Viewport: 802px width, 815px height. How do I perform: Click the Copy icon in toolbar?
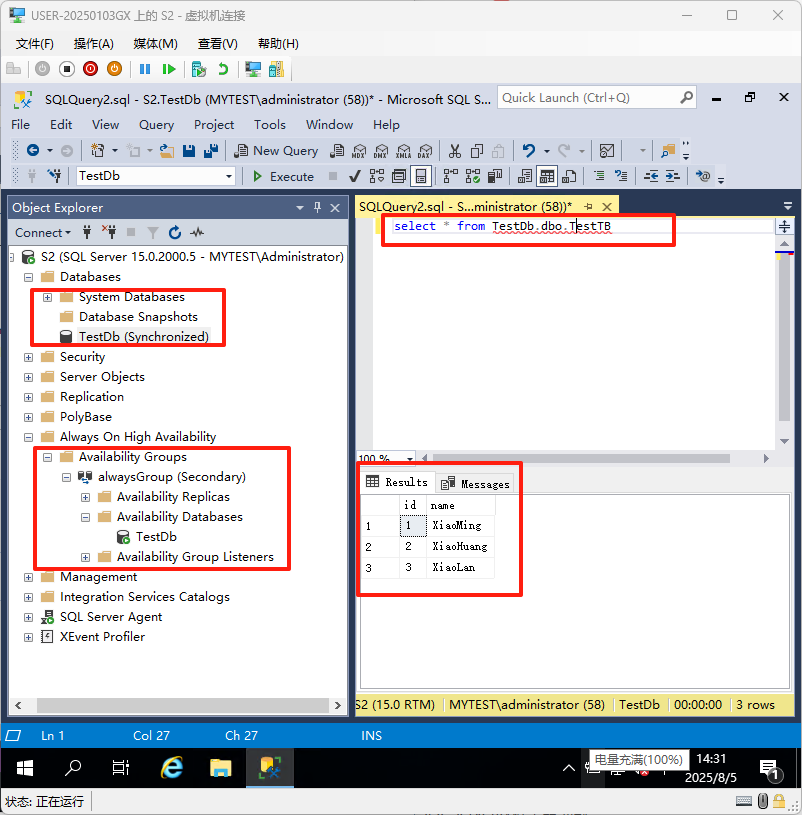click(476, 151)
